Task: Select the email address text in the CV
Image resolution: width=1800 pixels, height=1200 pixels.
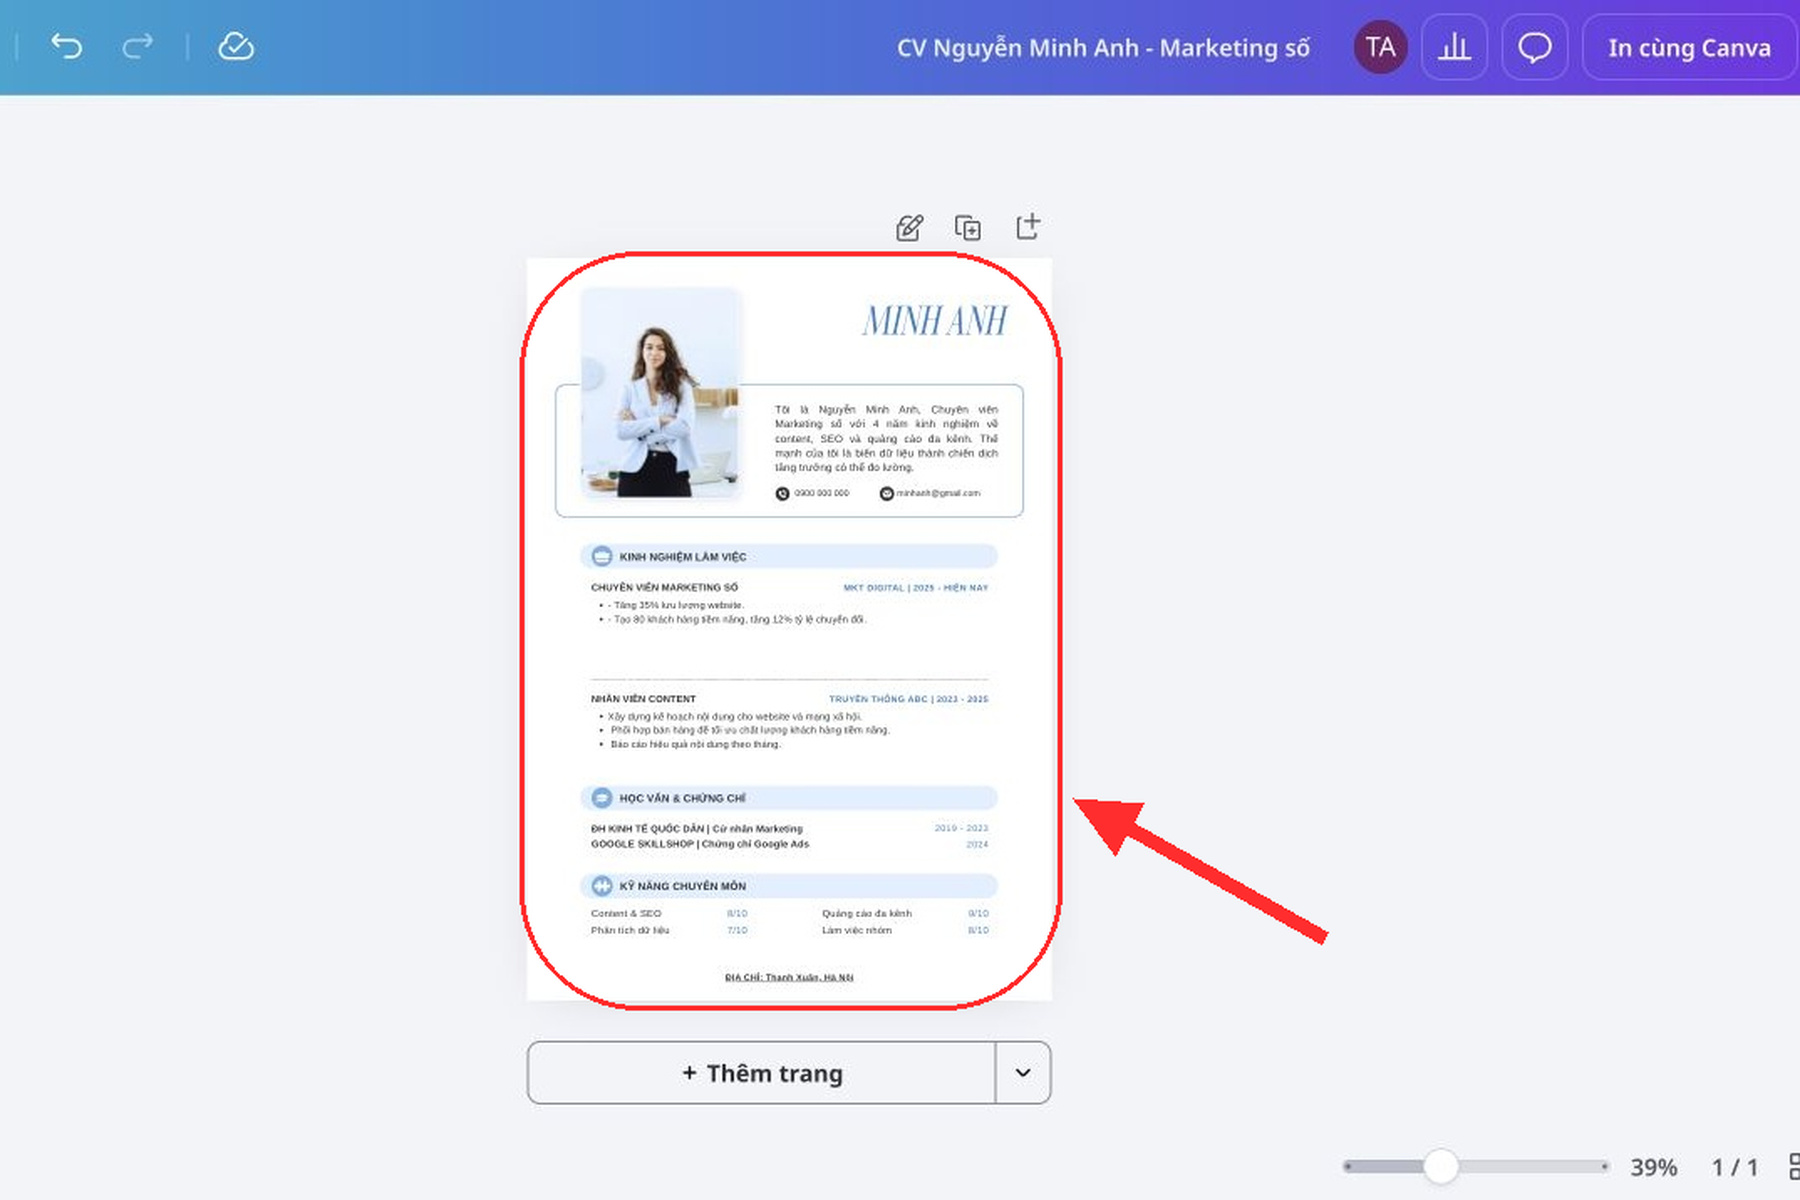Action: tap(938, 493)
